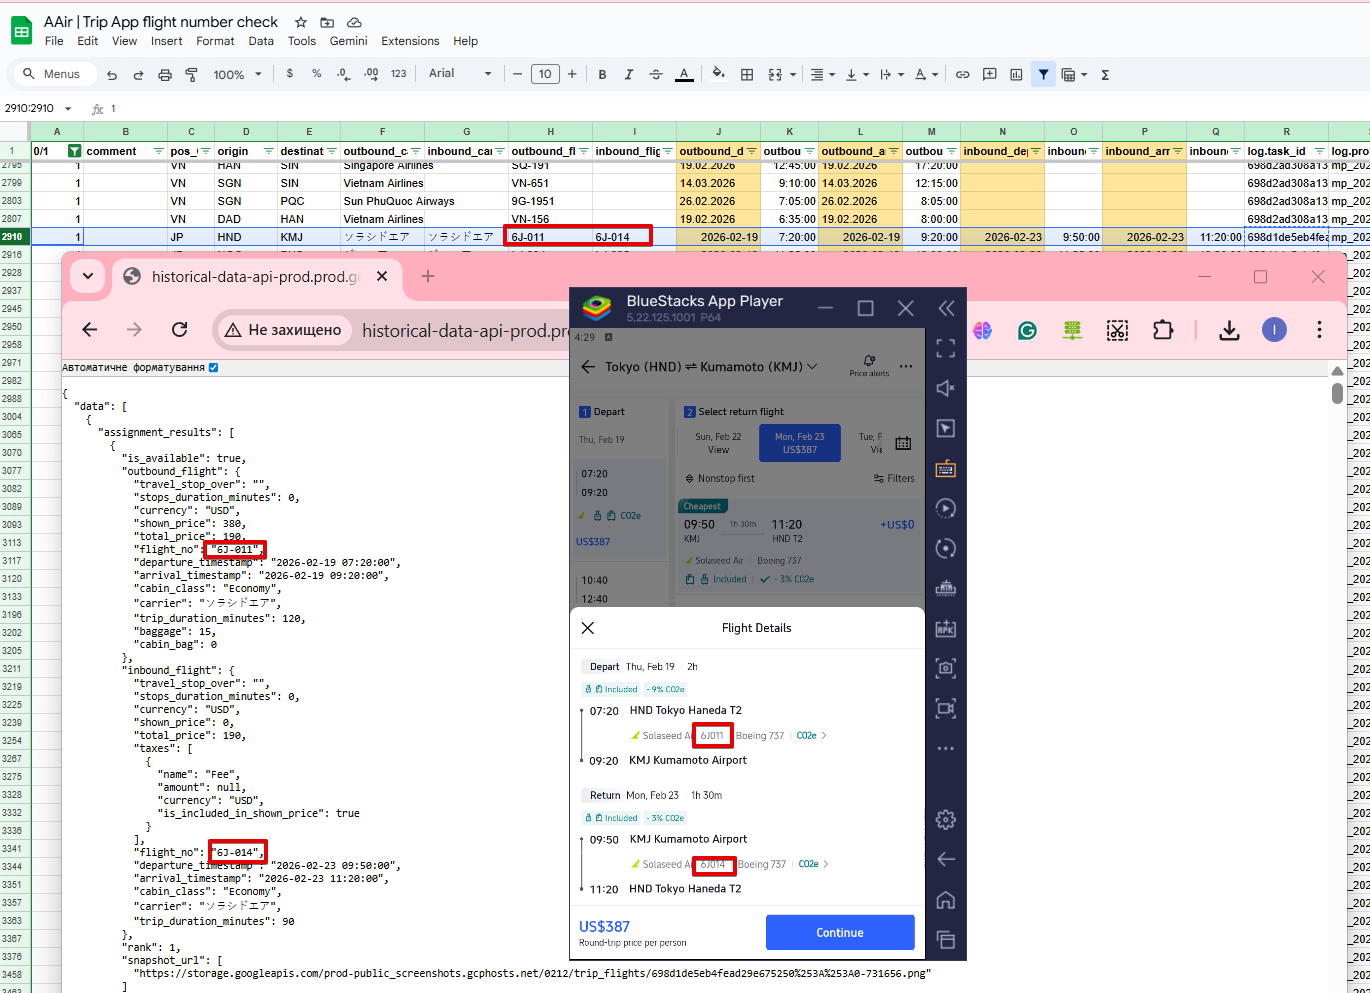Select the Mon, Feb 23 return date tab
The width and height of the screenshot is (1370, 993).
800,443
